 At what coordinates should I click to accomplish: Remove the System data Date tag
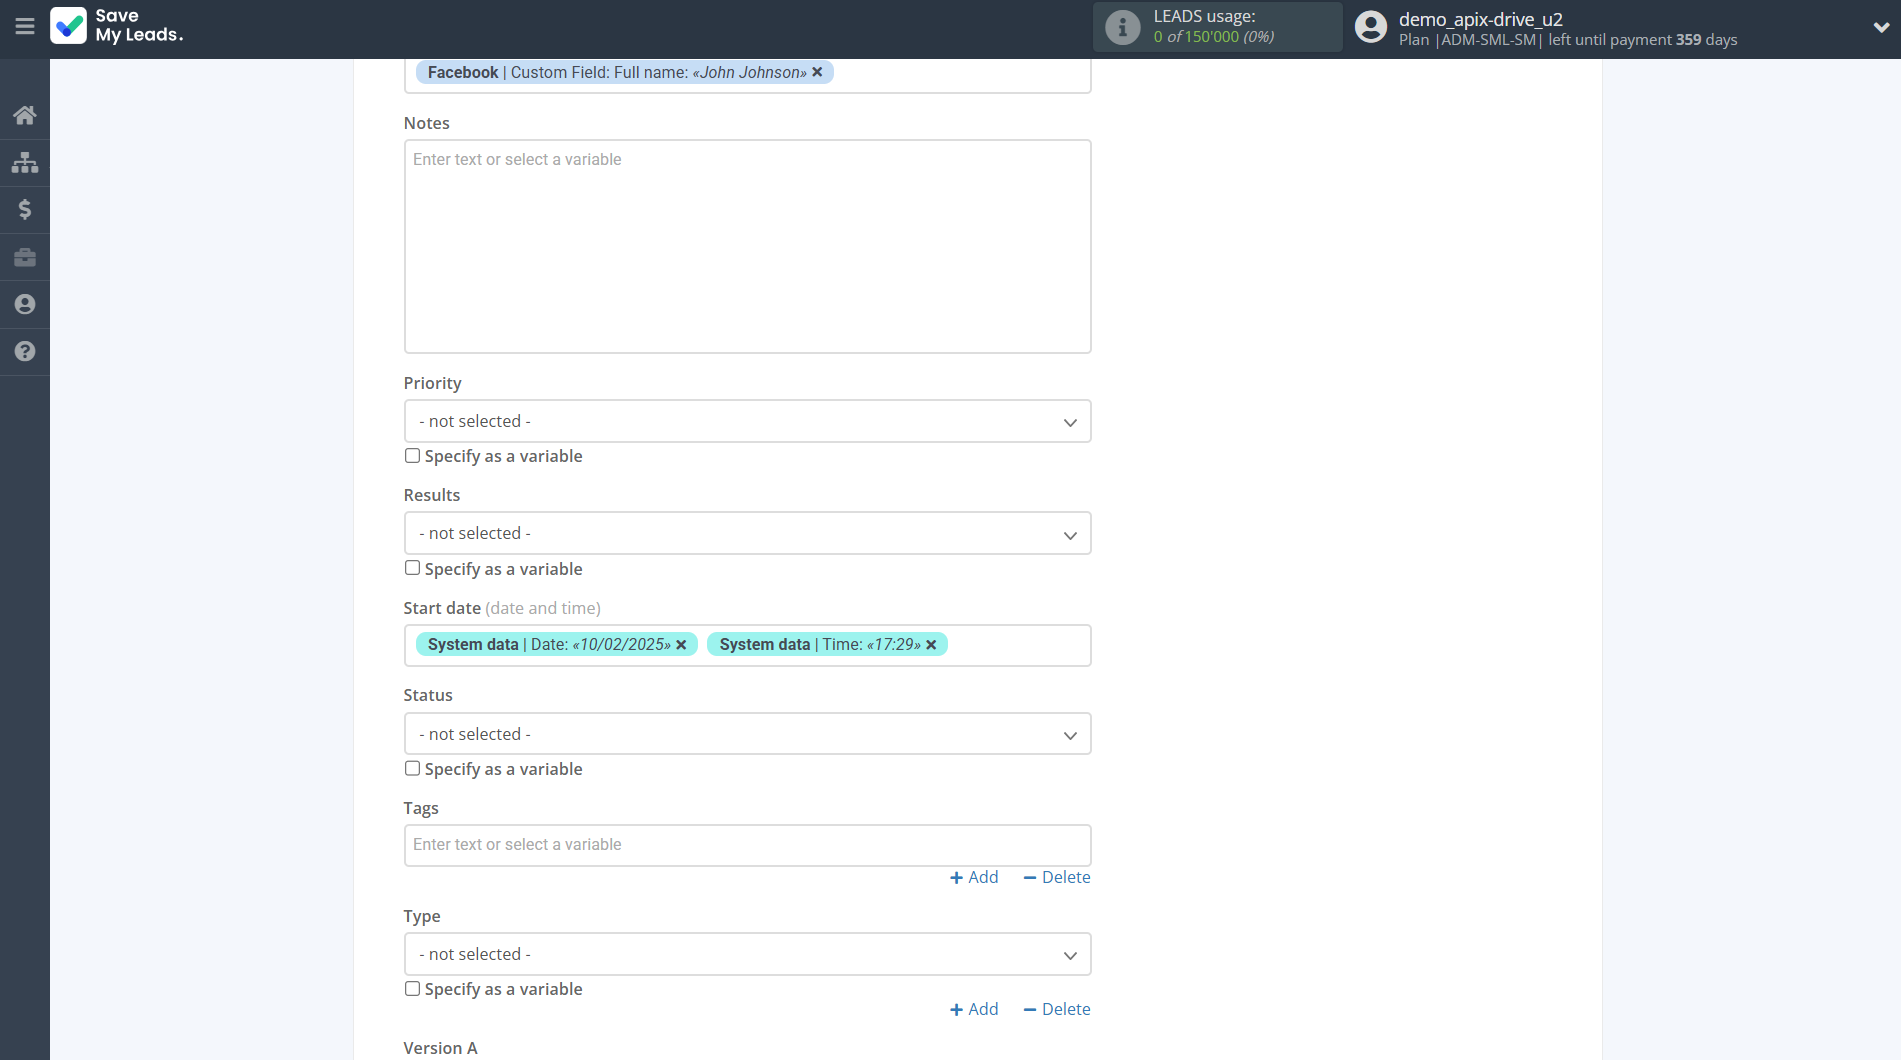(681, 645)
